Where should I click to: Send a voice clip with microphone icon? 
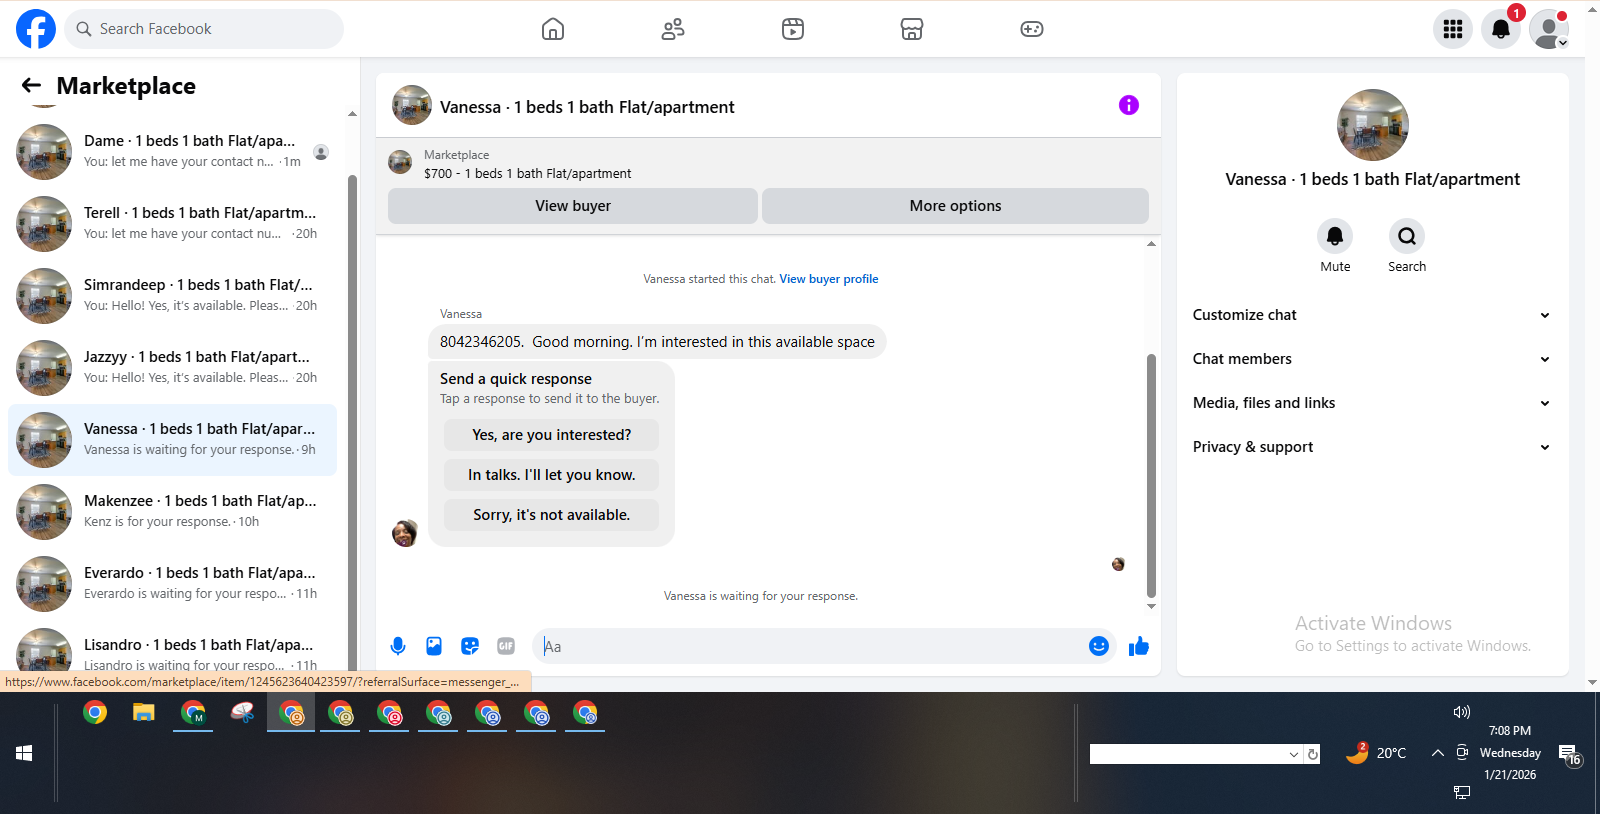(398, 646)
